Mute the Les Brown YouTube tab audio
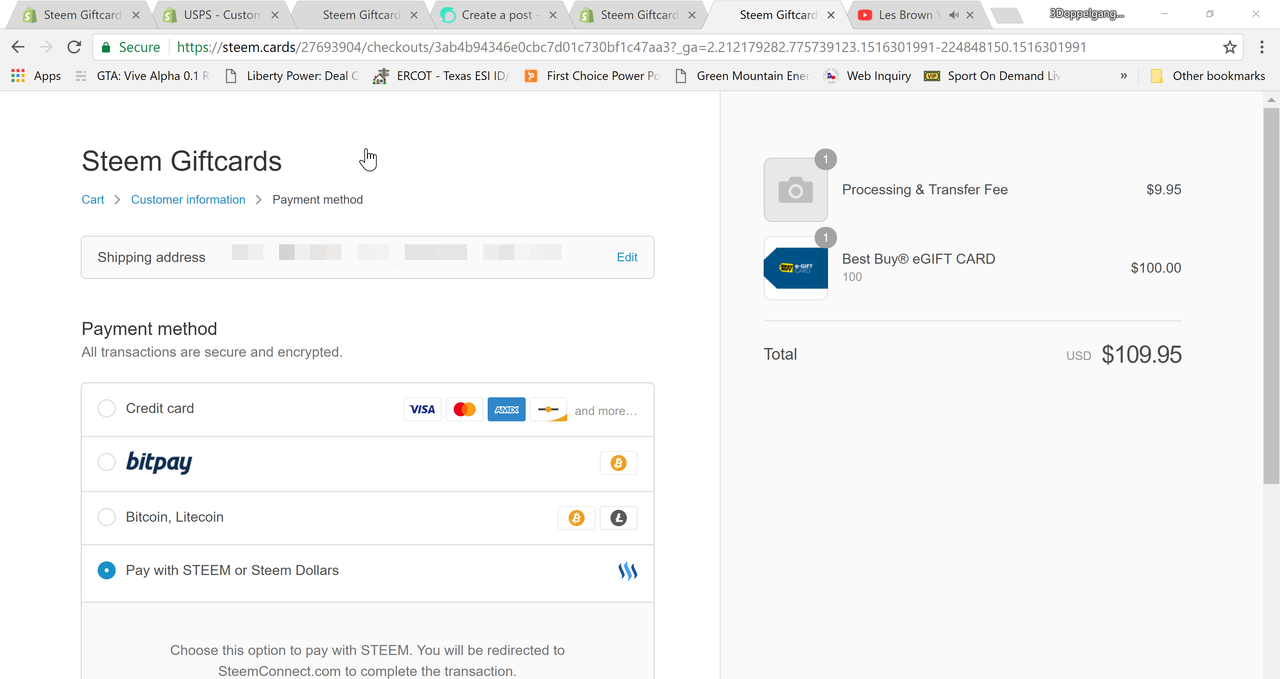The height and width of the screenshot is (679, 1280). [x=953, y=15]
